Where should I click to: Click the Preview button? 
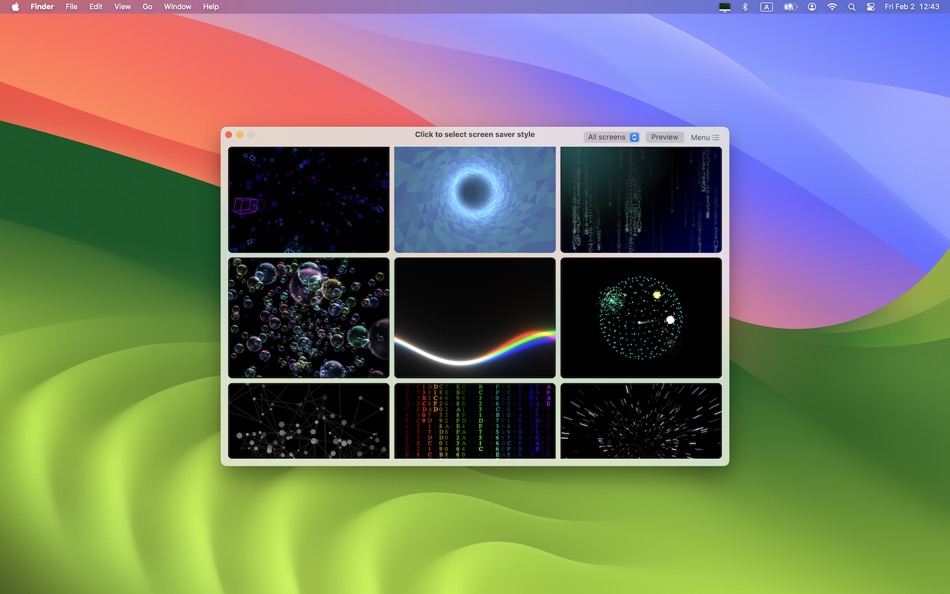pos(665,137)
